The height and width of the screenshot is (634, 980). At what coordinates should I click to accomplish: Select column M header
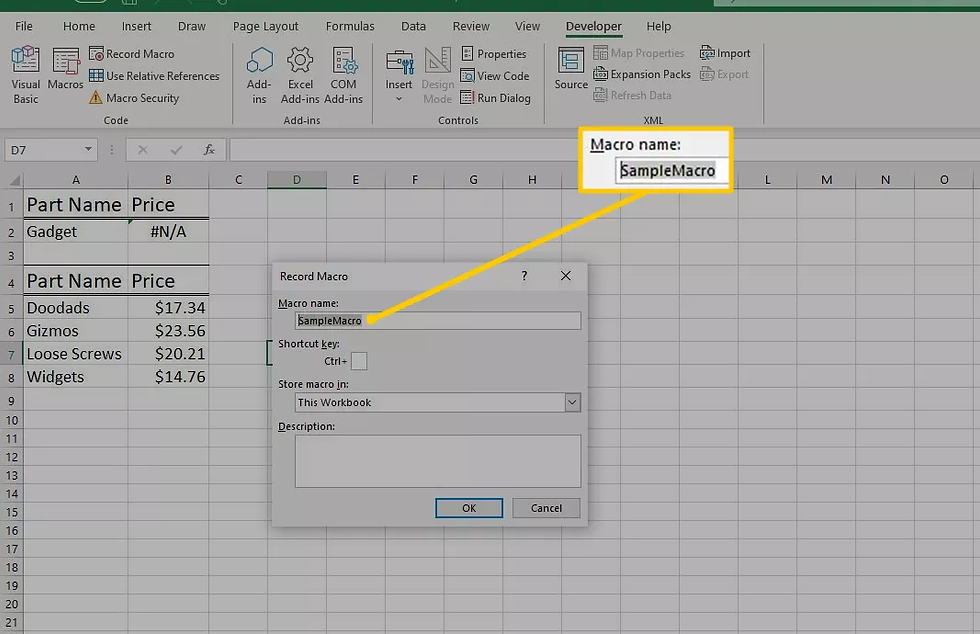click(x=826, y=180)
